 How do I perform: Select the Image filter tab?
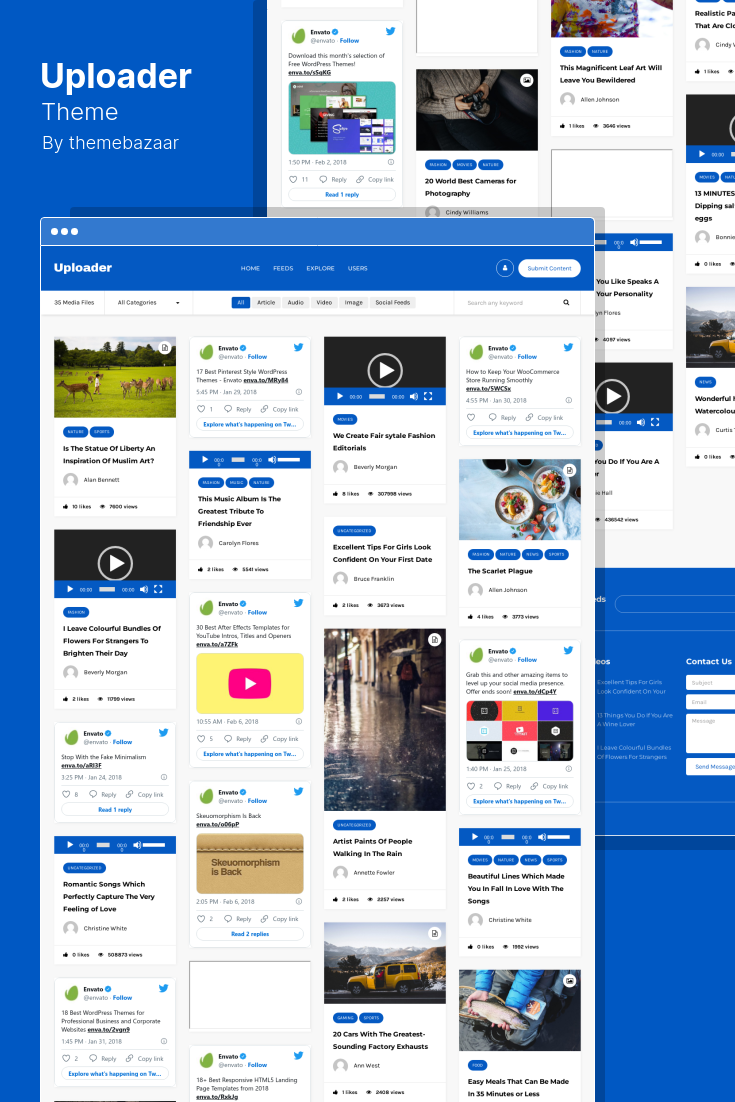pyautogui.click(x=353, y=303)
